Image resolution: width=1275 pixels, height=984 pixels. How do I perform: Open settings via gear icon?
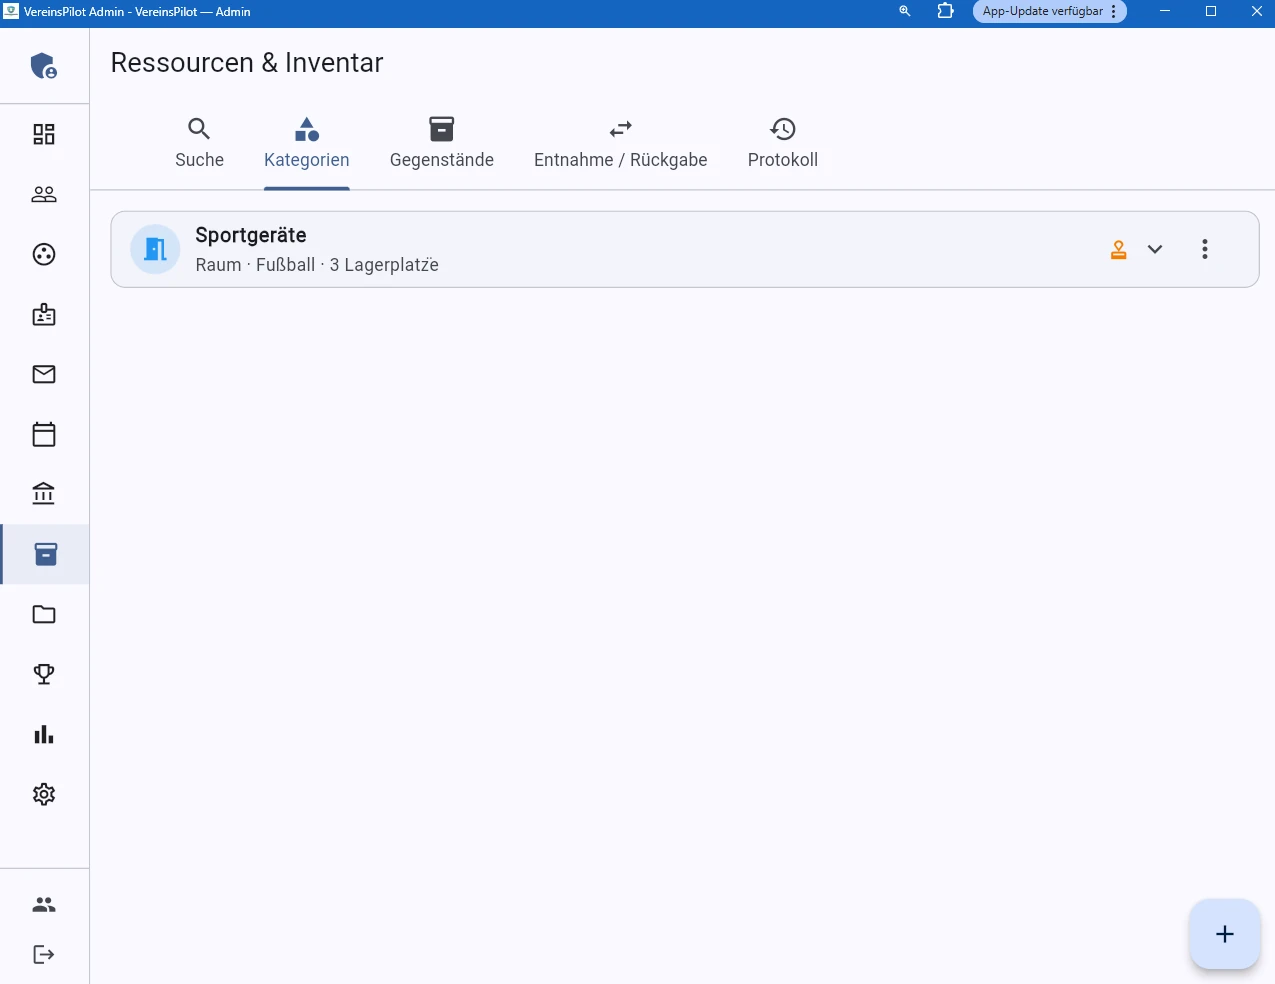pos(44,794)
